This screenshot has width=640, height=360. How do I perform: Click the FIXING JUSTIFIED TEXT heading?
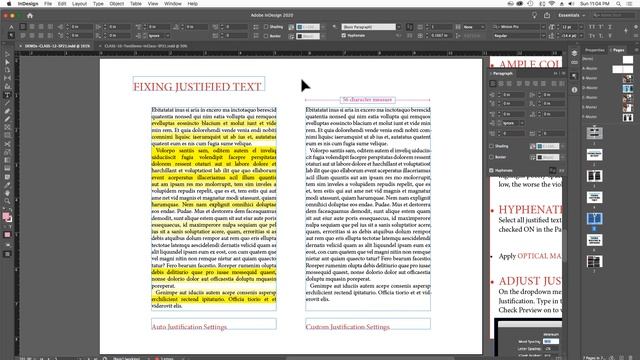coord(197,87)
